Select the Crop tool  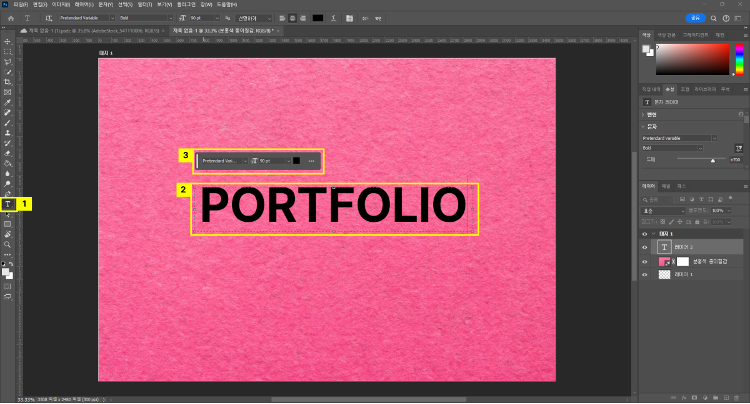[7, 82]
